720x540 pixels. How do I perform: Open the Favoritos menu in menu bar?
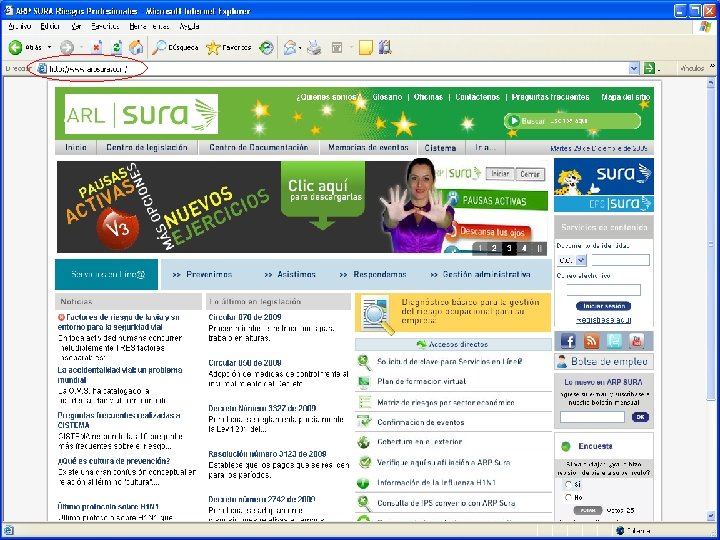[x=105, y=26]
